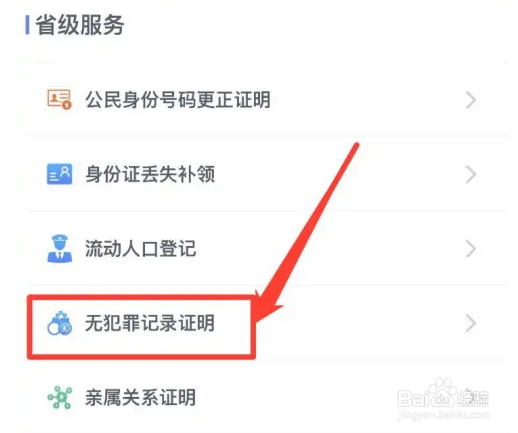
Task: Click the jingyan.baidu.com watermark text
Action: tap(444, 415)
